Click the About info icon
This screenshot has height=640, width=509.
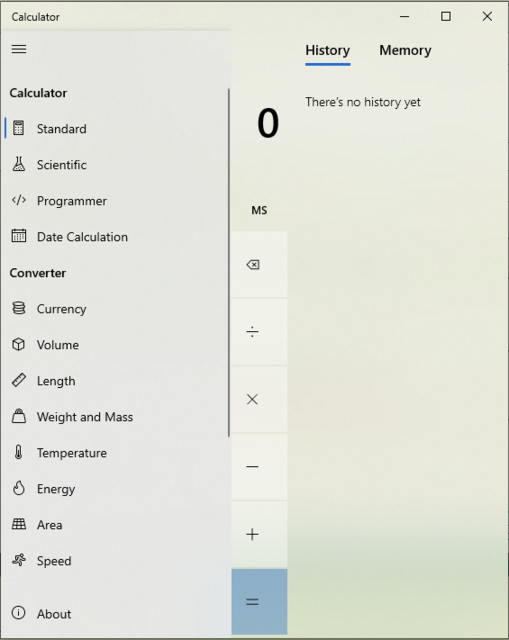click(x=18, y=613)
